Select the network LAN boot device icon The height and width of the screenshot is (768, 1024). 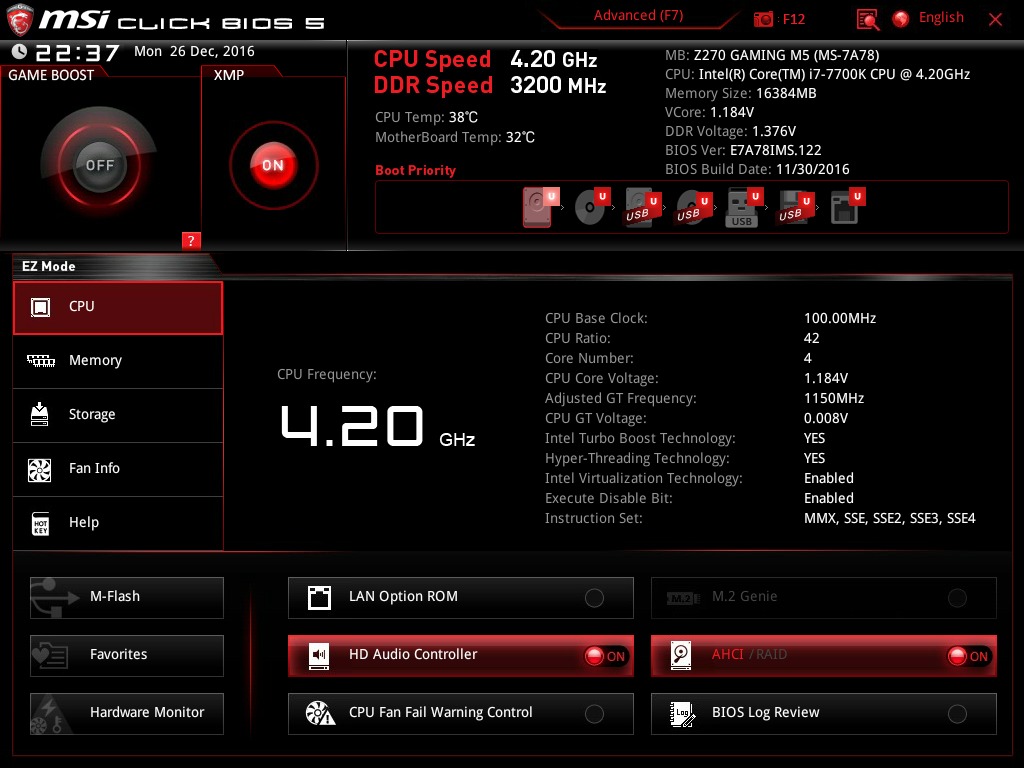click(x=847, y=206)
